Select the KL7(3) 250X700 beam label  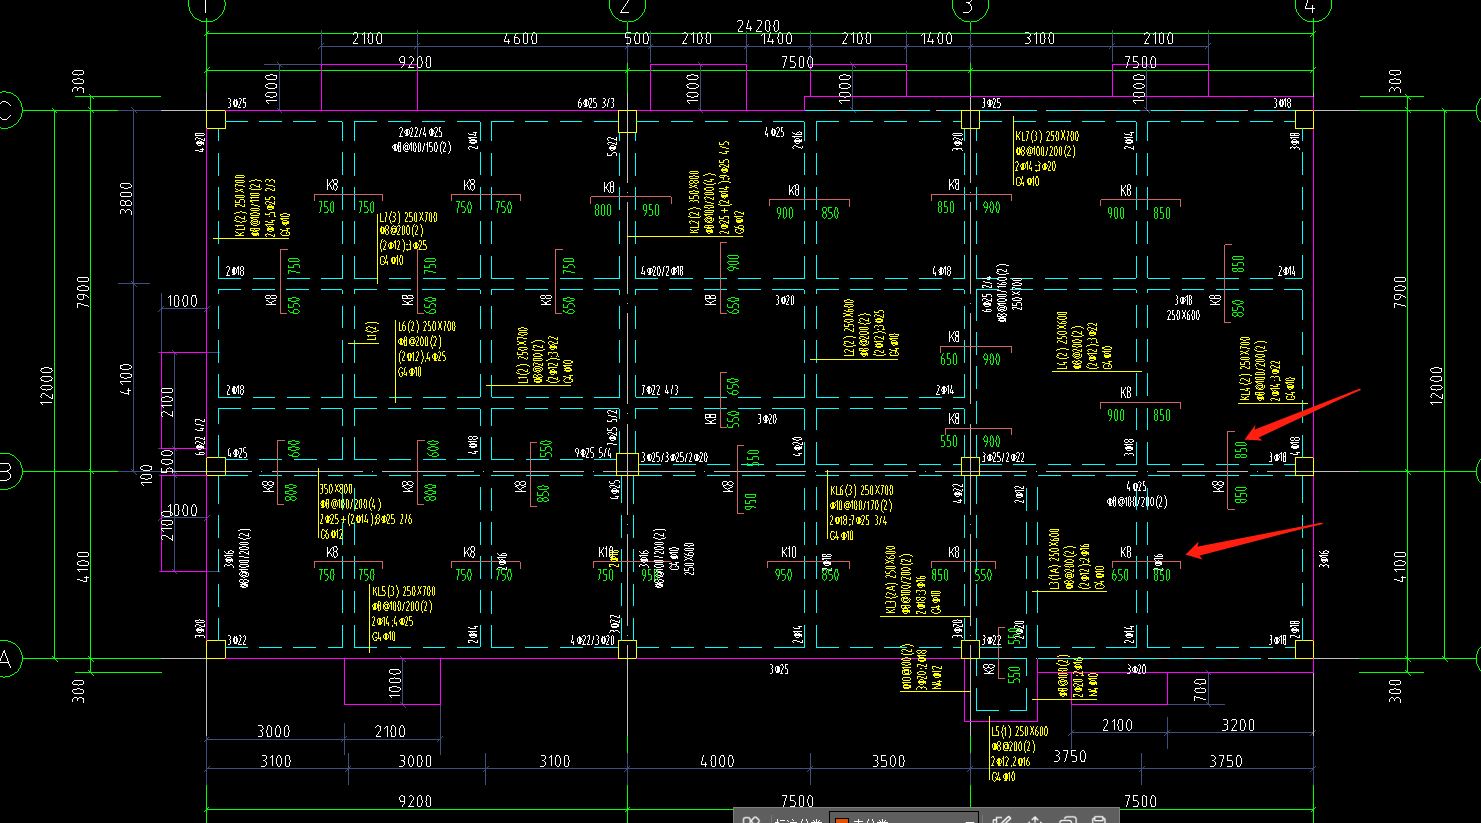click(1047, 137)
